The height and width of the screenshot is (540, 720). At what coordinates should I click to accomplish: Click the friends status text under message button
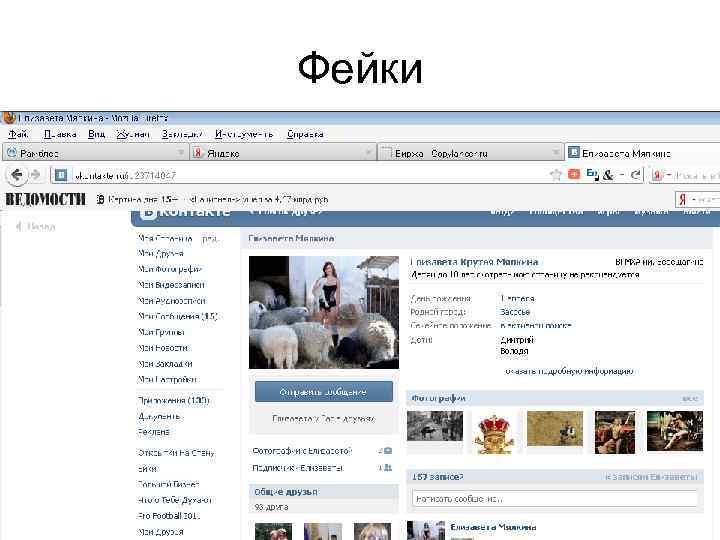point(324,419)
